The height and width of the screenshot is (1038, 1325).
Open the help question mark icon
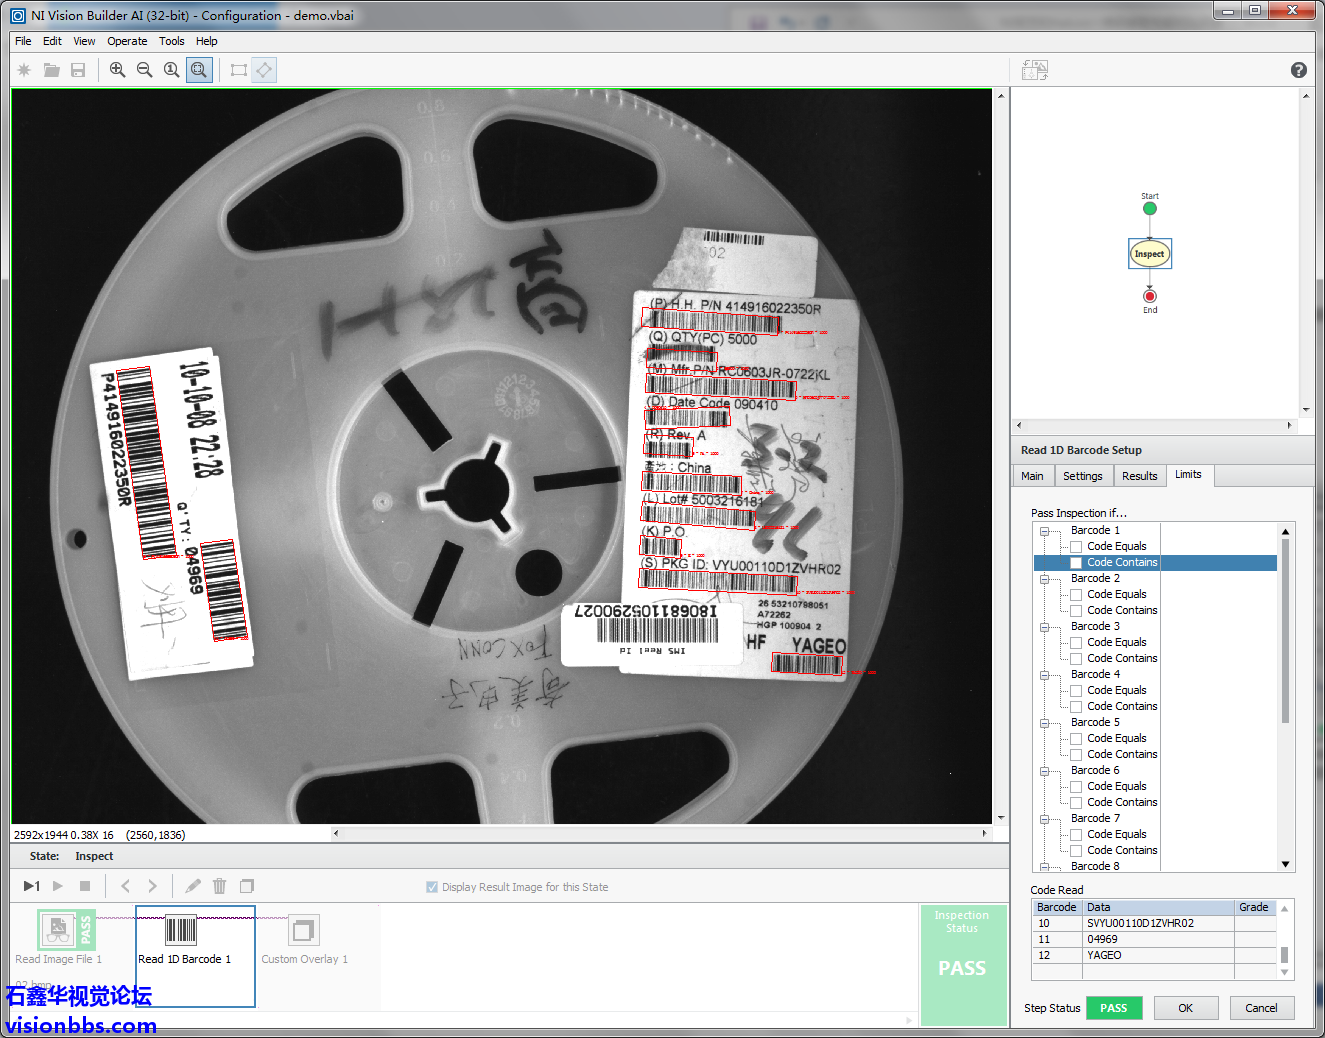(1298, 70)
